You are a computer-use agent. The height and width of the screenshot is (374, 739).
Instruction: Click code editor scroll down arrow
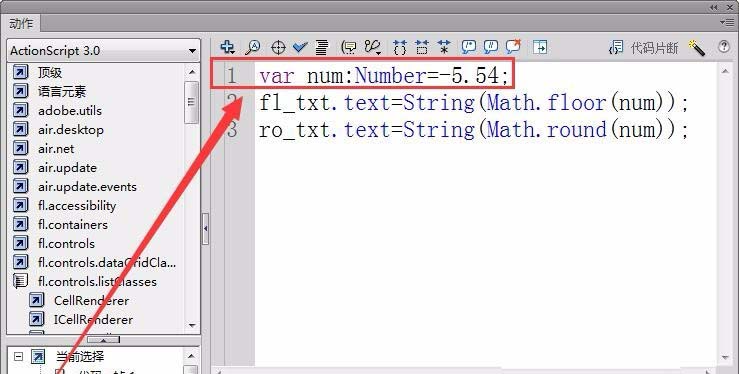tap(725, 358)
